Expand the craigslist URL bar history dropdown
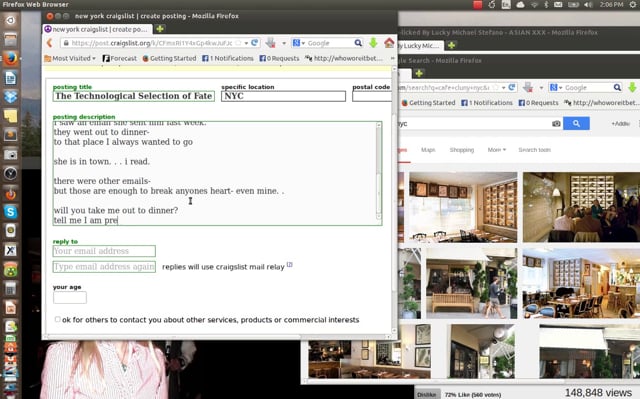 [x=246, y=43]
